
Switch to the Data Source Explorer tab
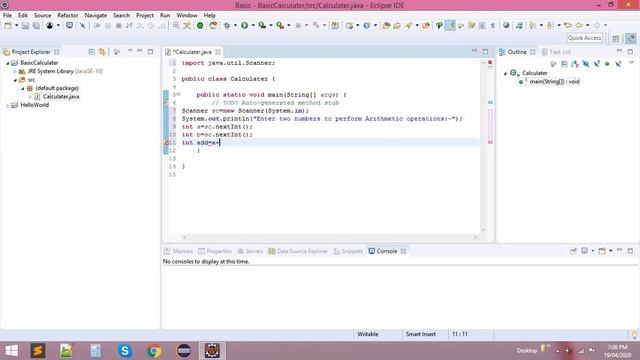coord(298,251)
